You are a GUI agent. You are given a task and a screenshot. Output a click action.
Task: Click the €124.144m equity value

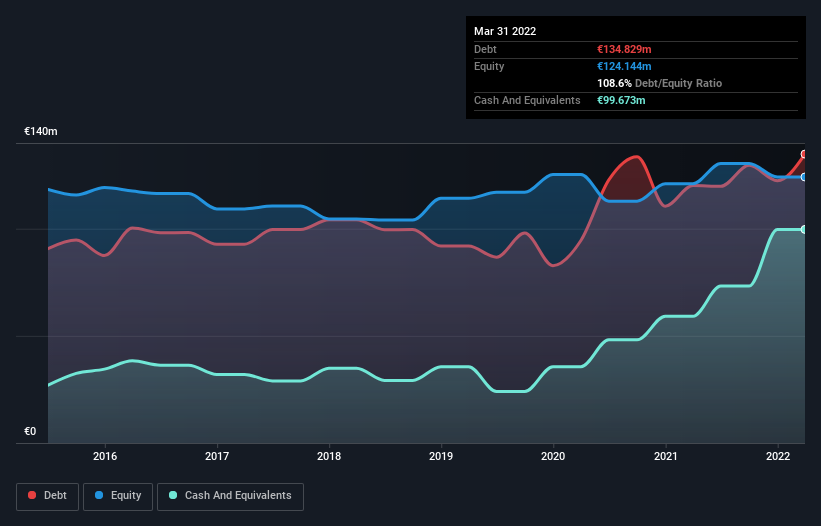tap(624, 66)
